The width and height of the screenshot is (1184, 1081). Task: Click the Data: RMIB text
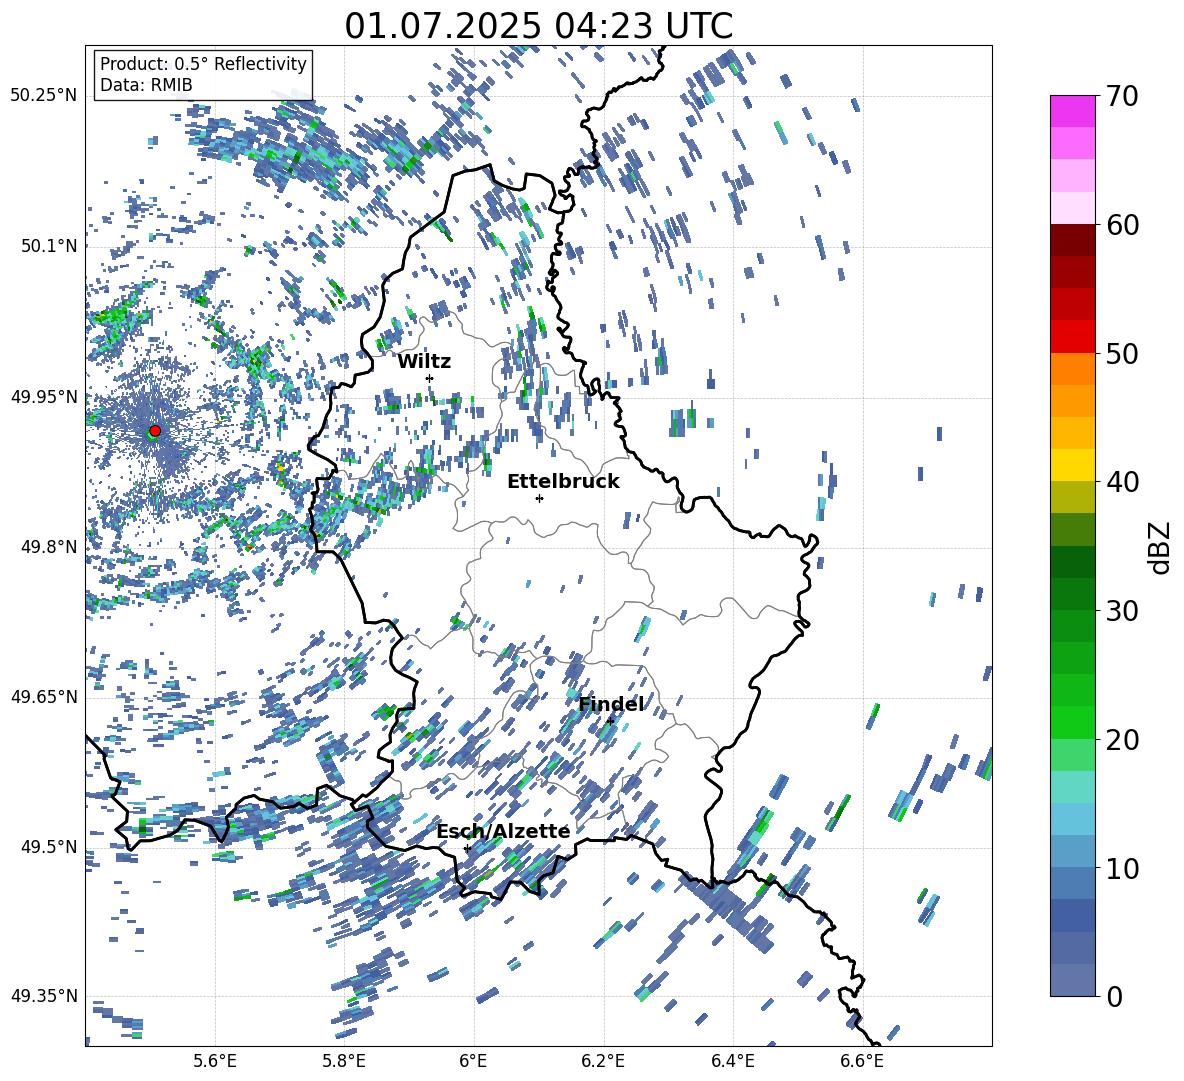point(146,85)
